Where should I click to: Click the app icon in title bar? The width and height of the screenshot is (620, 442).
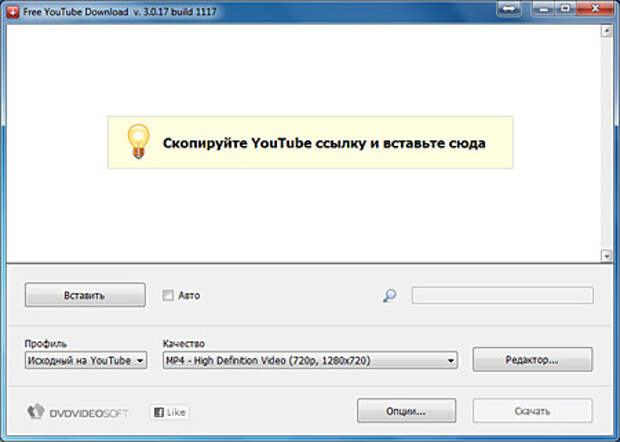click(13, 12)
